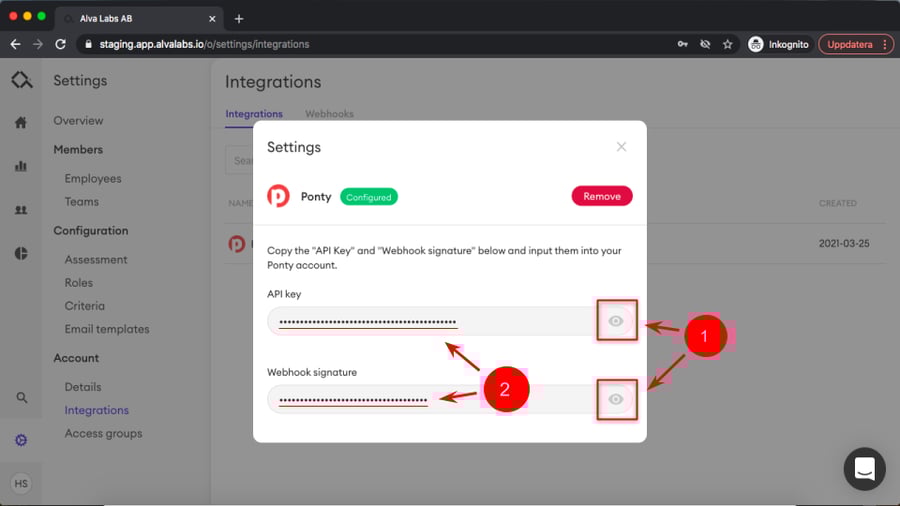Click the Alva Labs logo icon

pos(21,80)
